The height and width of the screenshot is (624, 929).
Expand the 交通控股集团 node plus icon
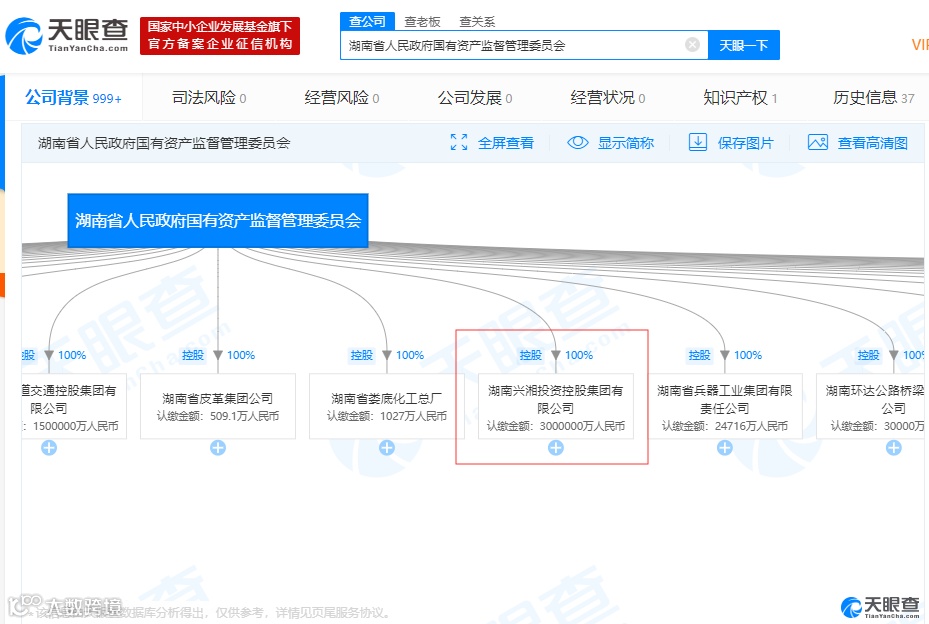coord(49,448)
